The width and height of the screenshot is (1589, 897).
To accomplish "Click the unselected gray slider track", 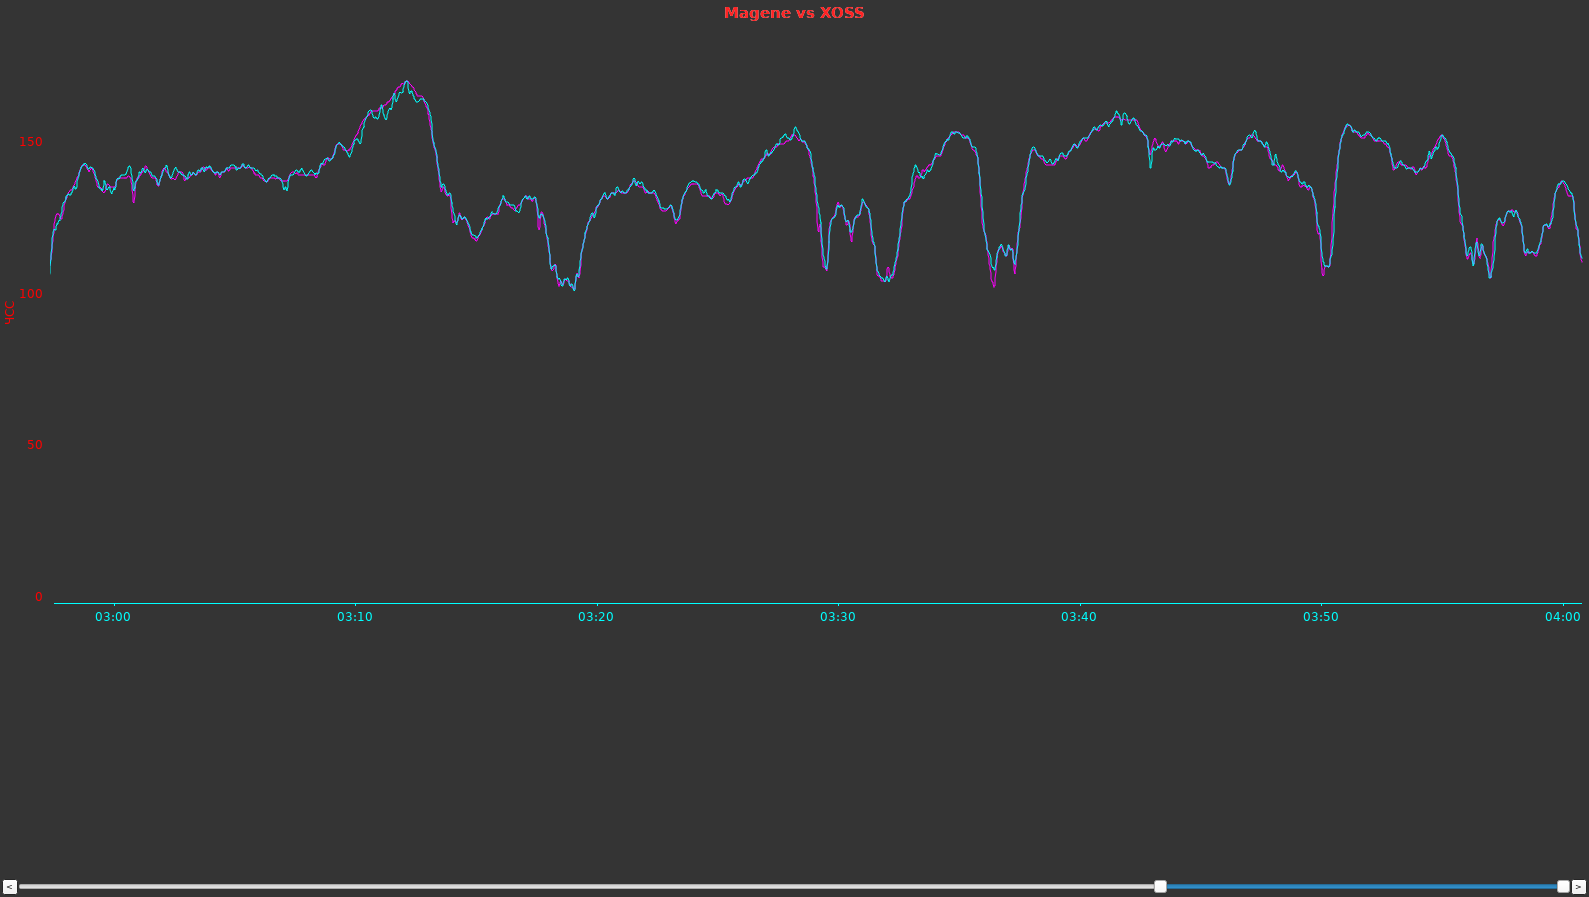I will (x=586, y=887).
